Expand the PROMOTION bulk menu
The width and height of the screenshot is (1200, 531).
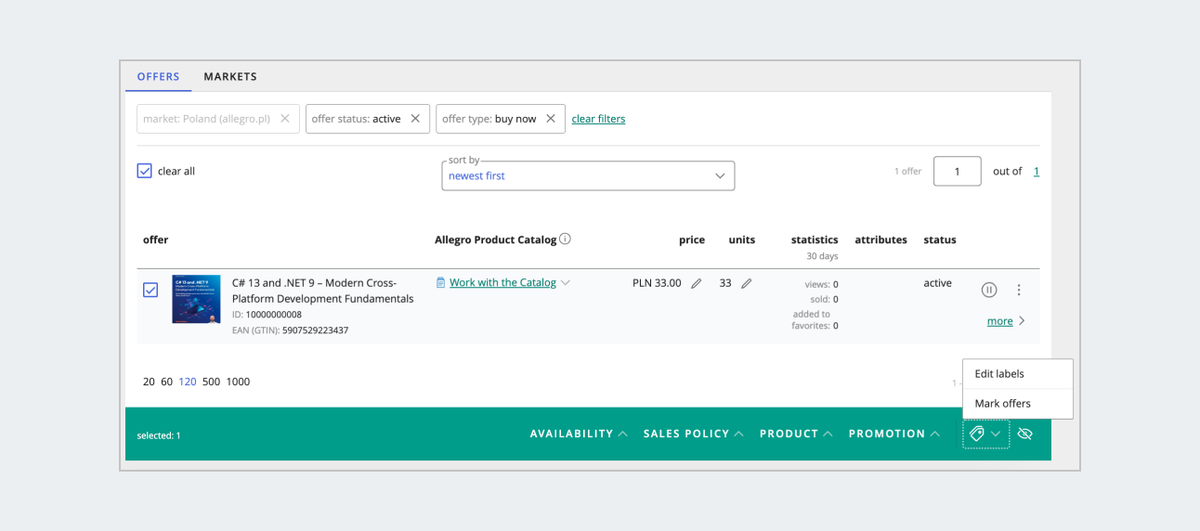click(894, 434)
